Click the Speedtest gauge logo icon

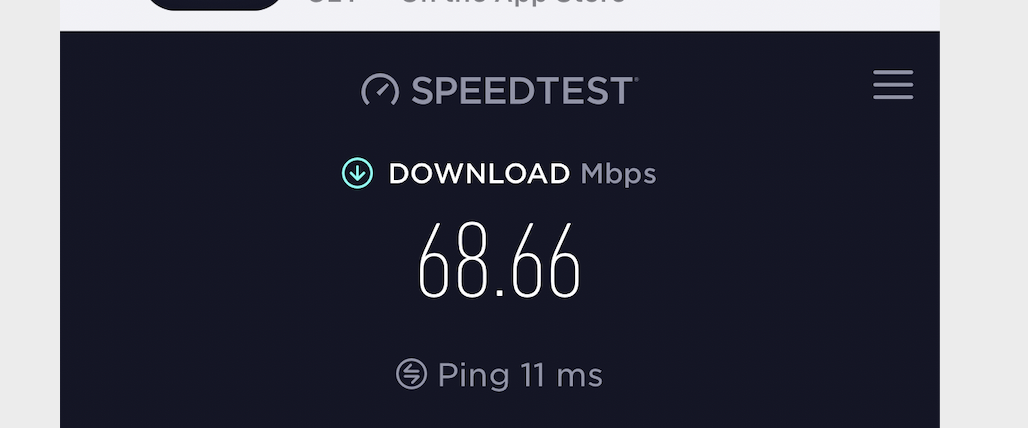(x=380, y=90)
